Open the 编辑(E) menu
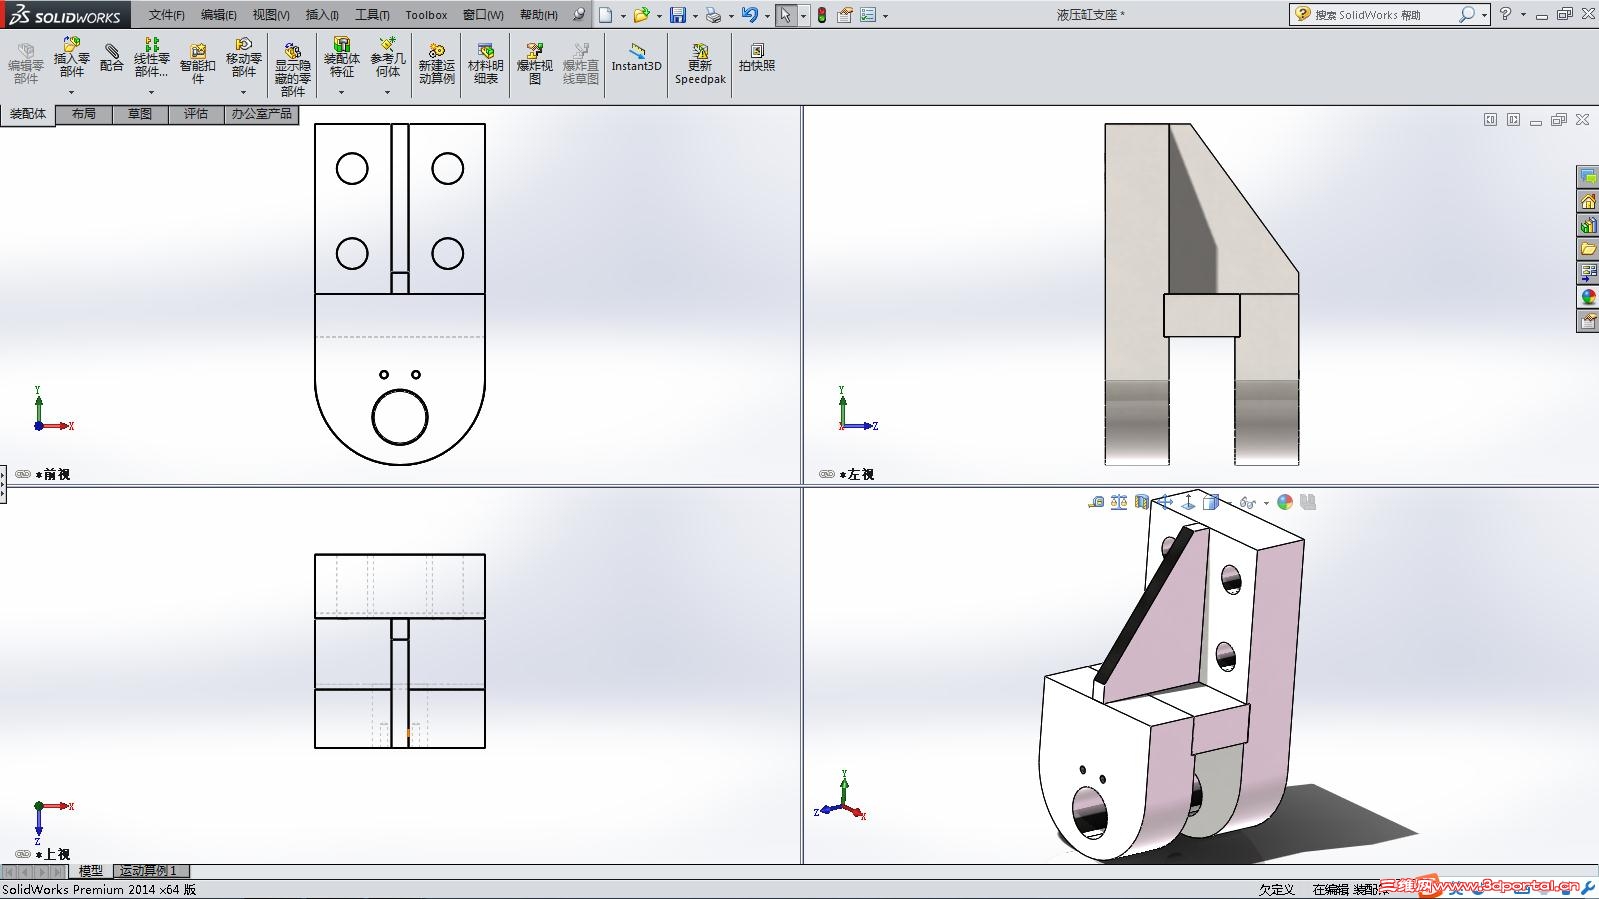This screenshot has height=899, width=1599. coord(219,15)
